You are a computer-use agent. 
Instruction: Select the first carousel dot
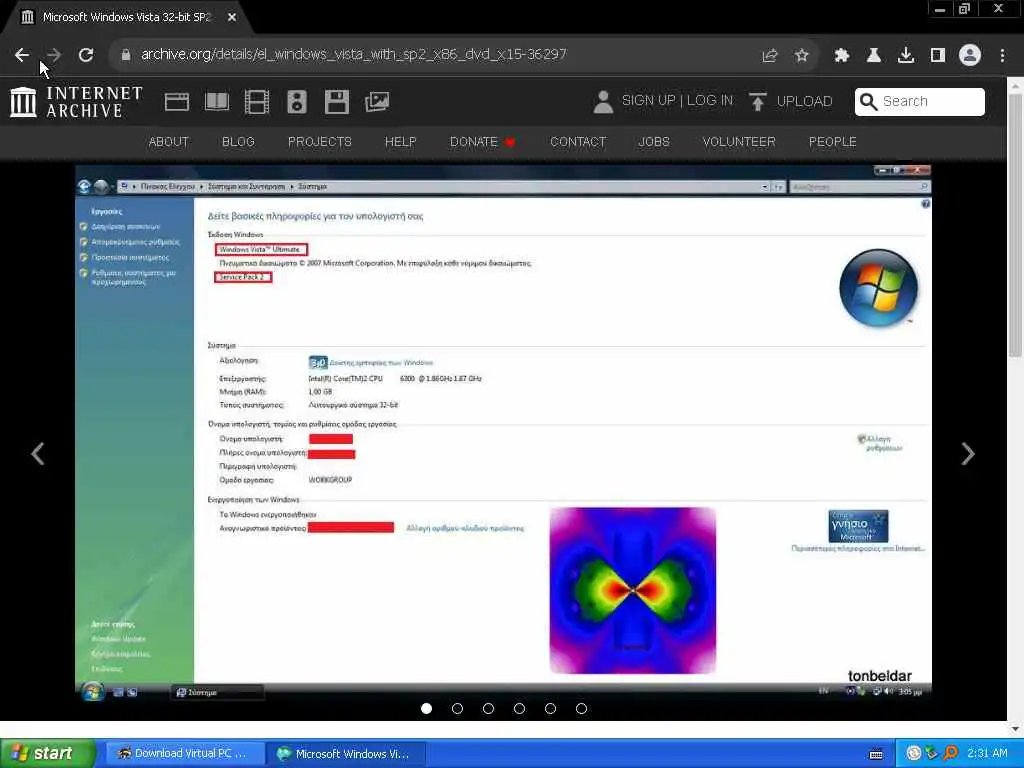426,709
